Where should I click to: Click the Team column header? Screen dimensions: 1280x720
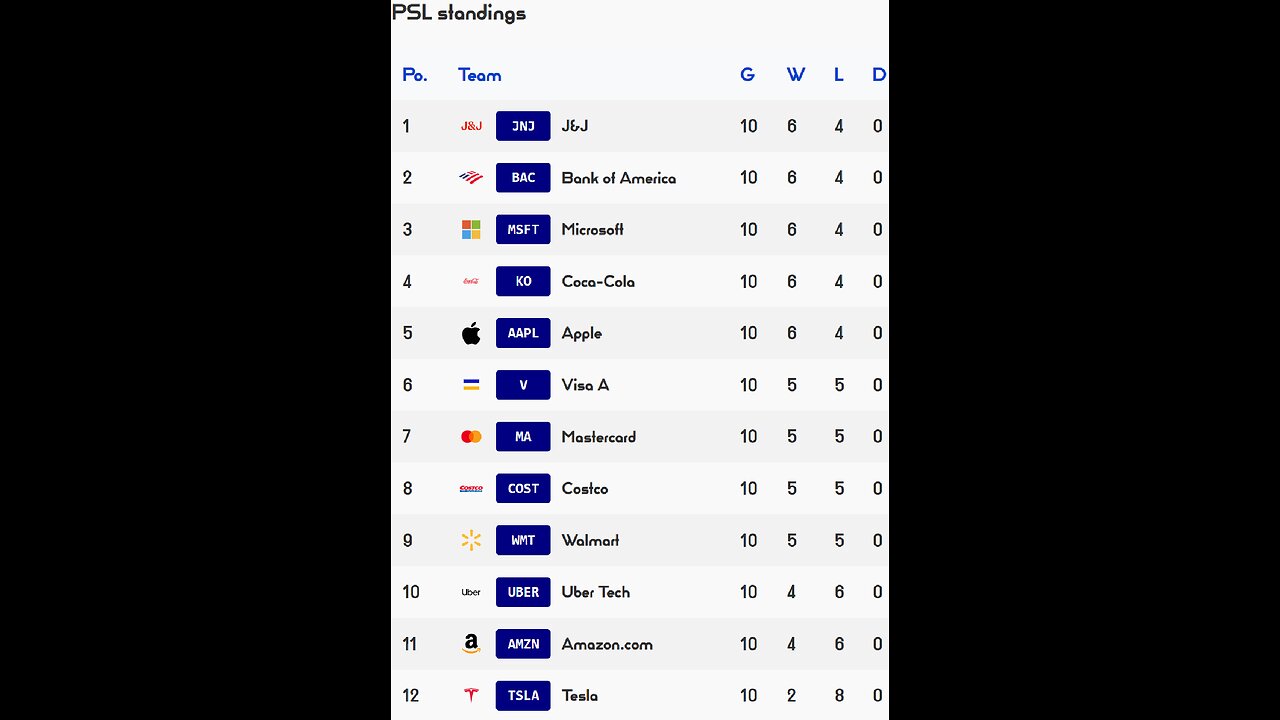point(480,75)
